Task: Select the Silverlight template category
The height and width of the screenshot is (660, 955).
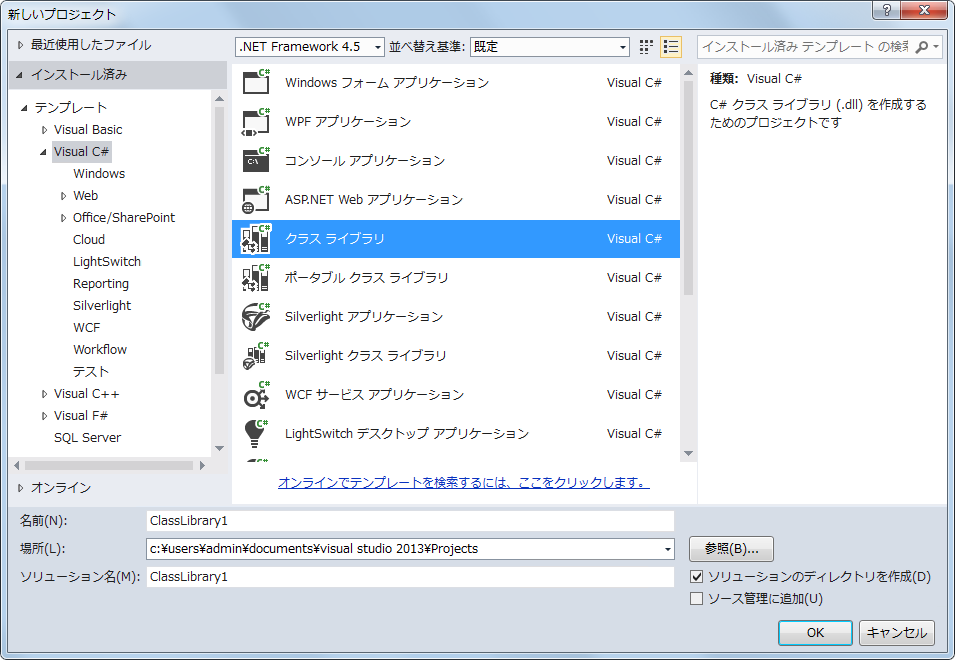Action: click(102, 305)
